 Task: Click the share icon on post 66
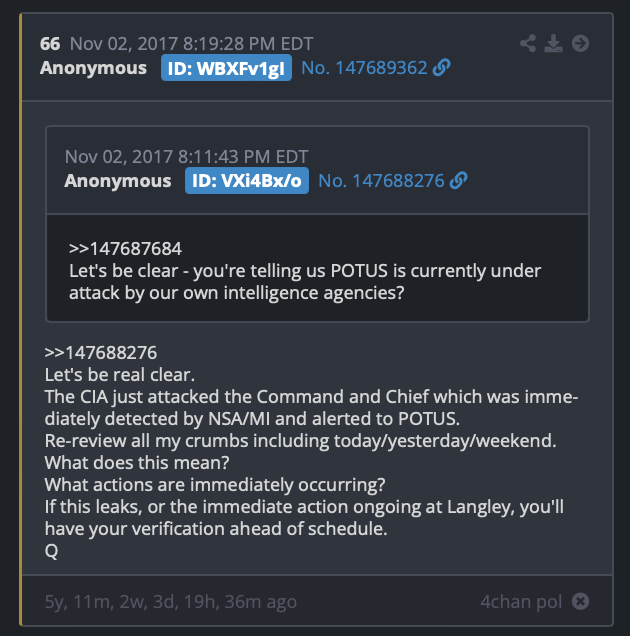[x=528, y=43]
